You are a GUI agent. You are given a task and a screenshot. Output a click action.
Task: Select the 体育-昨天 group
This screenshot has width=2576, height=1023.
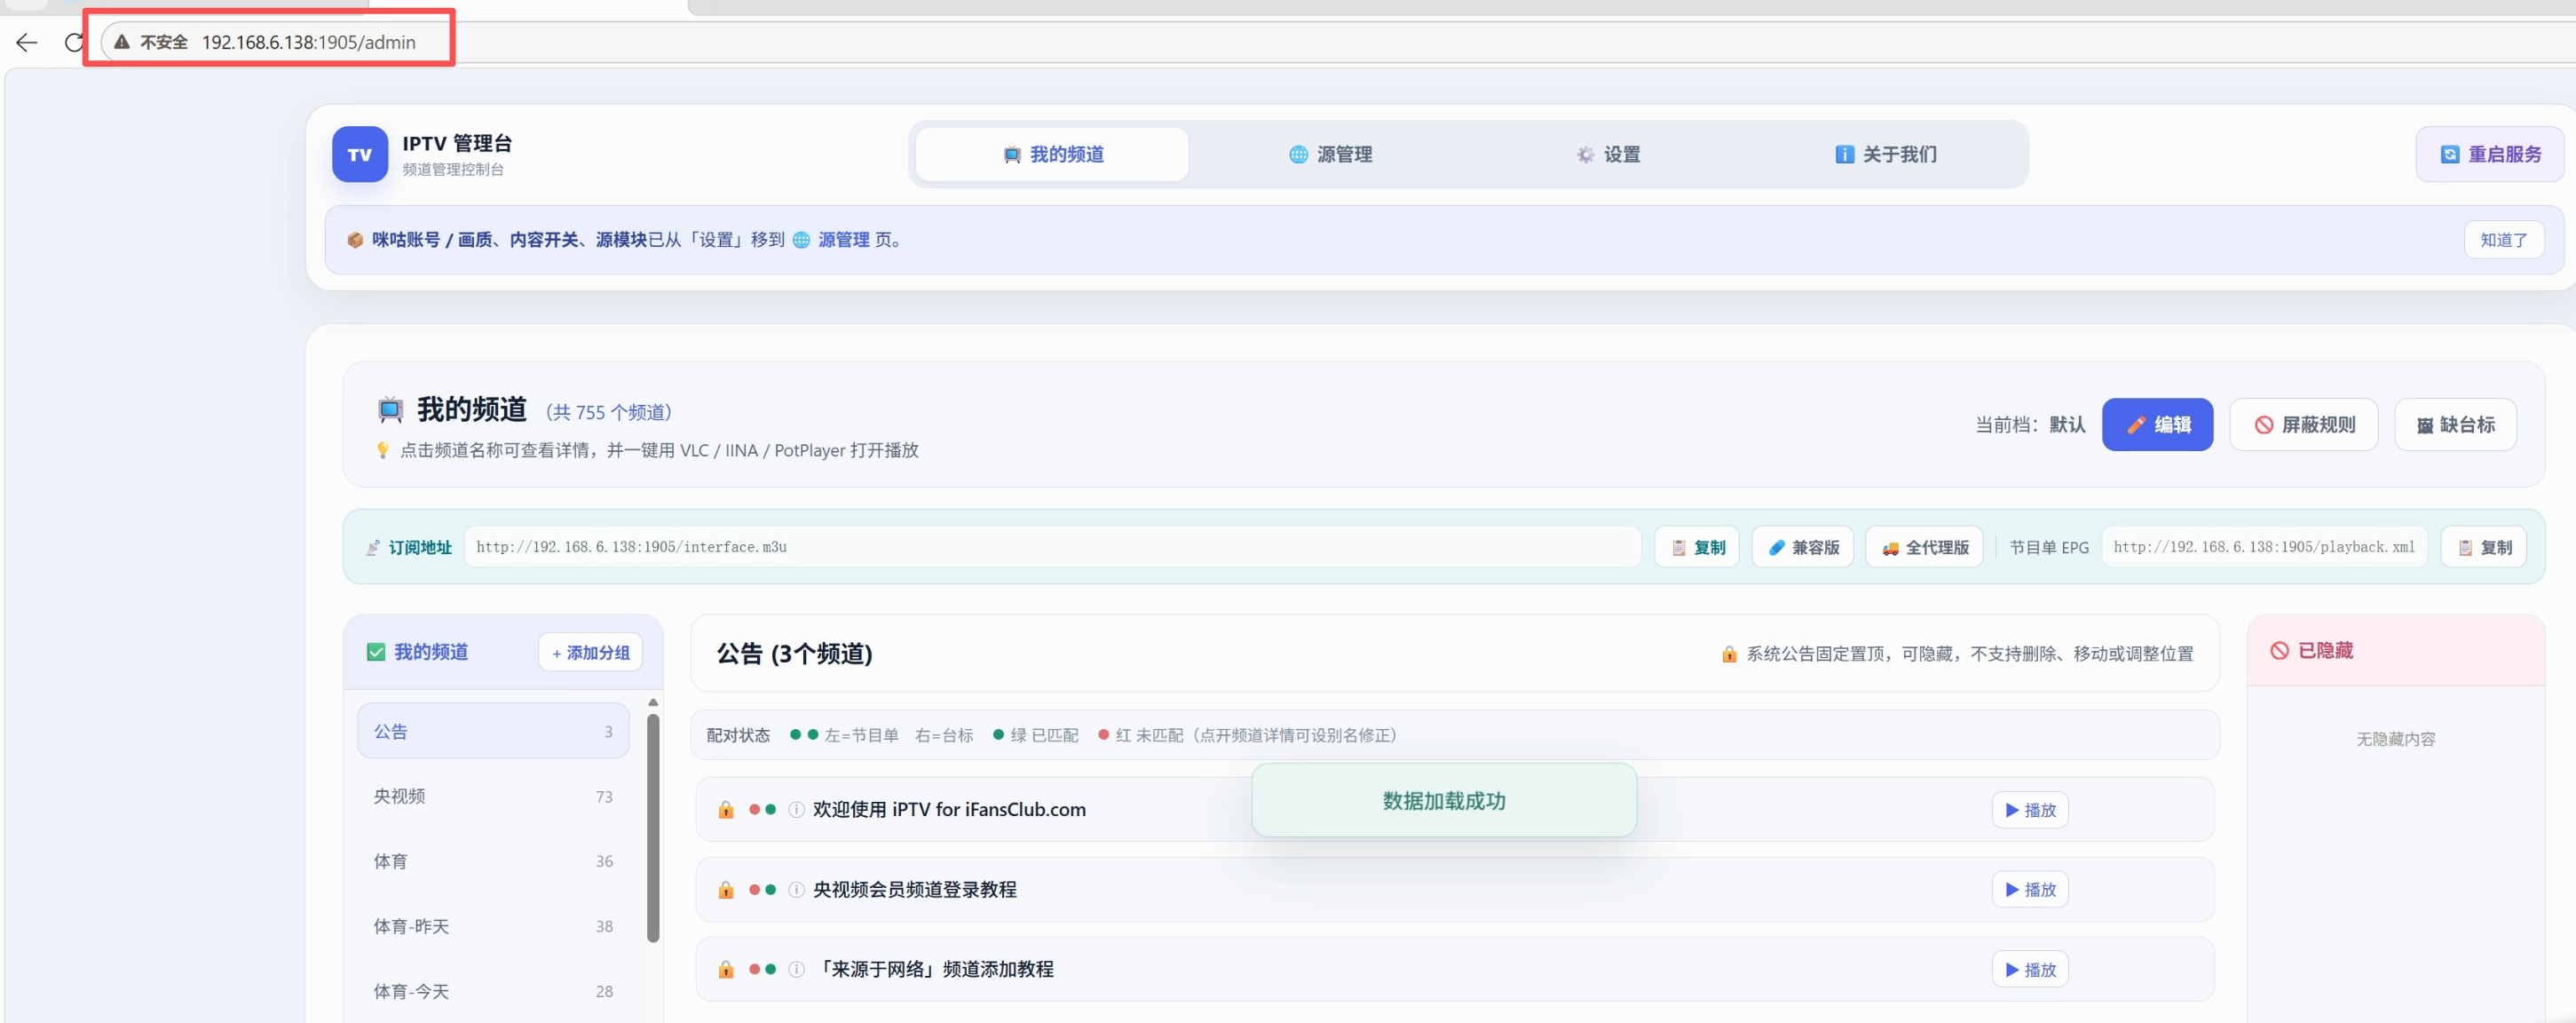point(493,926)
